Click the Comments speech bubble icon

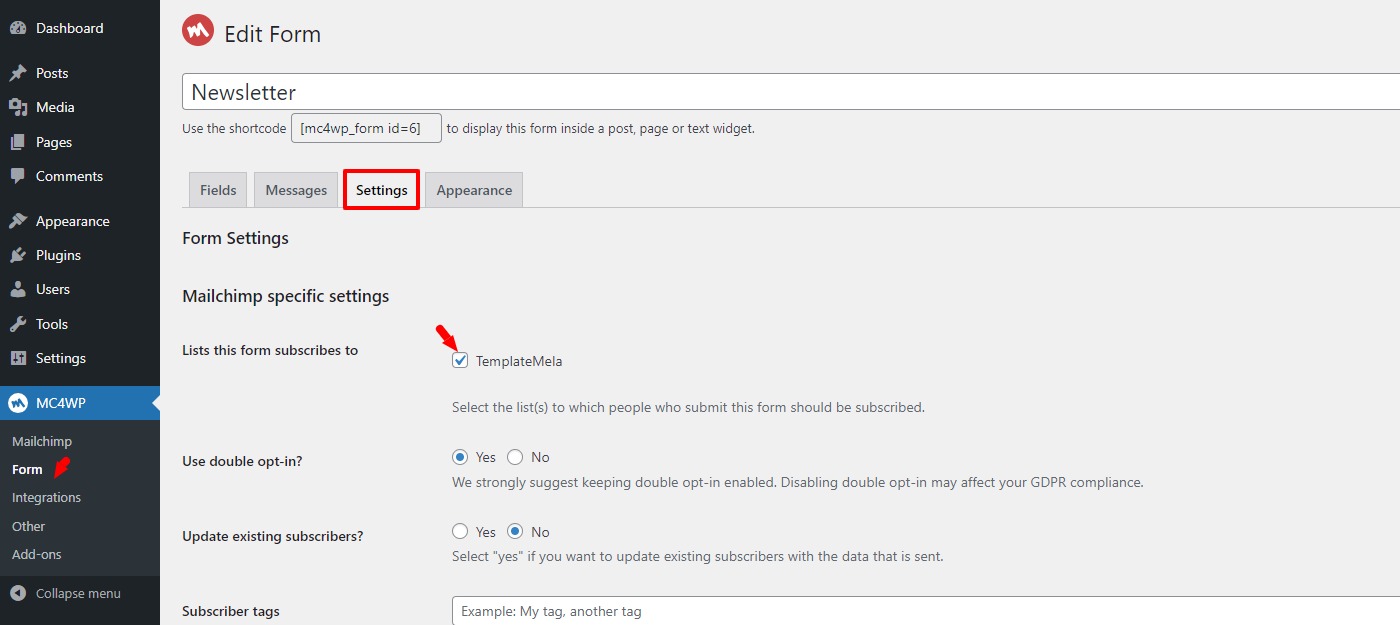(x=18, y=176)
